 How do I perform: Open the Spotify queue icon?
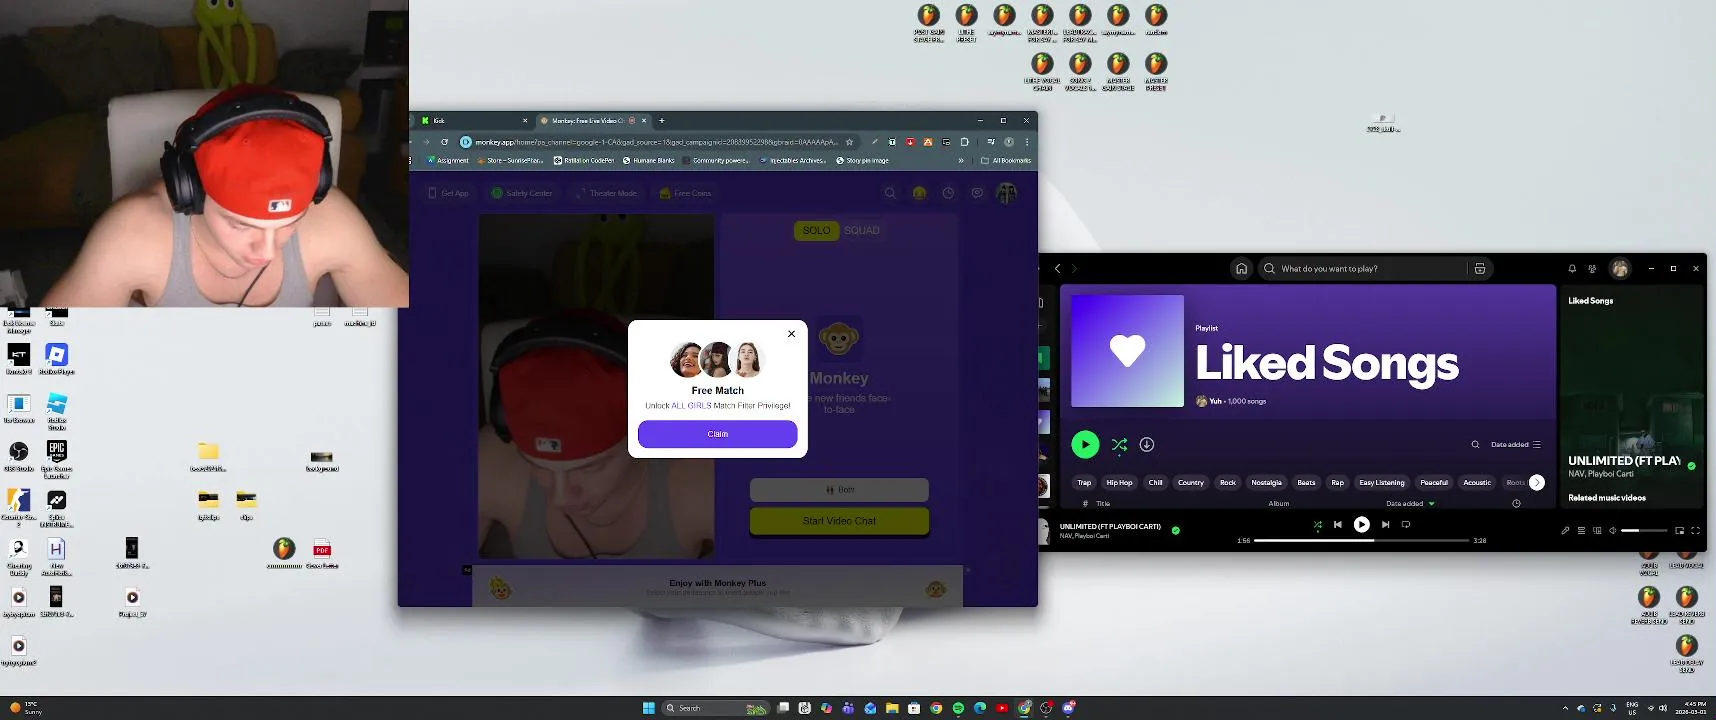(x=1581, y=530)
